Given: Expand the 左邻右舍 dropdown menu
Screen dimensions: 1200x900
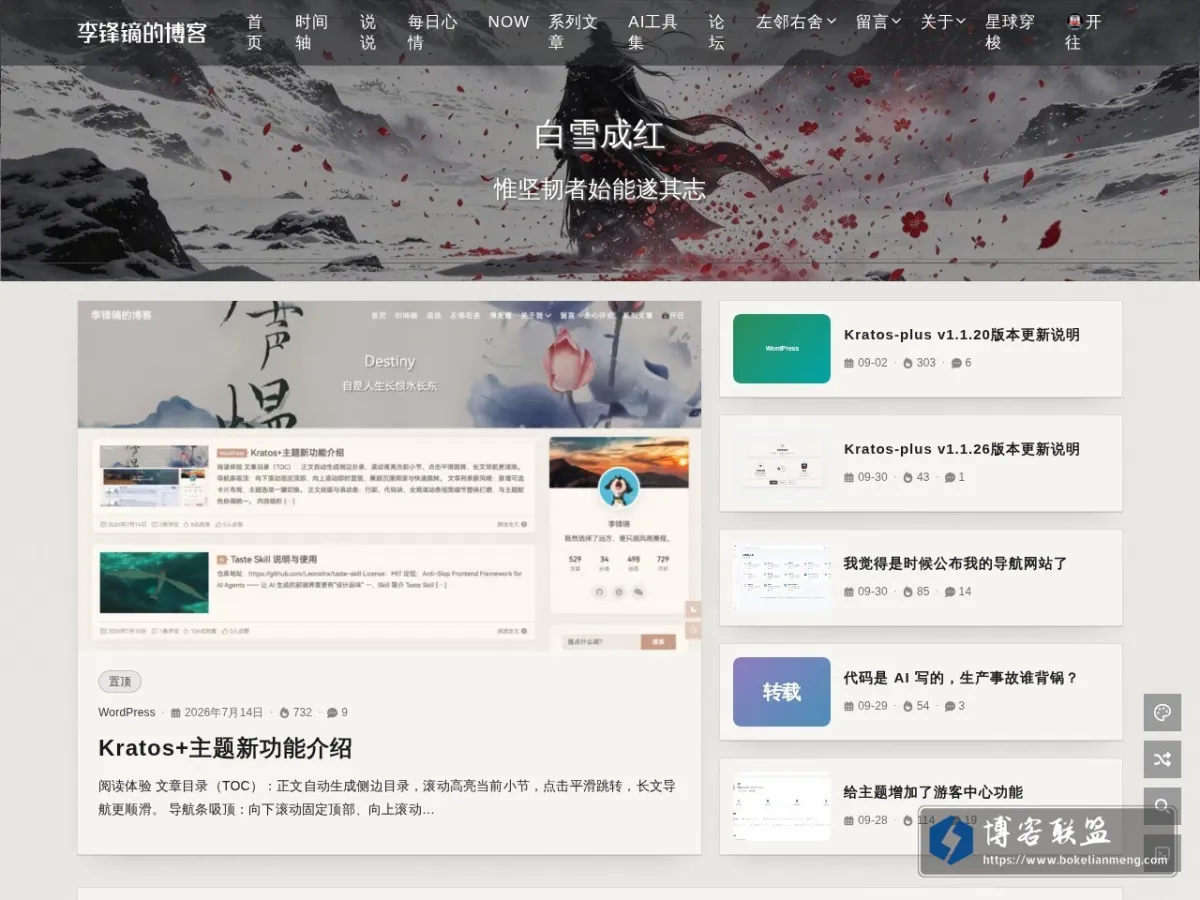Looking at the screenshot, I should tap(796, 21).
